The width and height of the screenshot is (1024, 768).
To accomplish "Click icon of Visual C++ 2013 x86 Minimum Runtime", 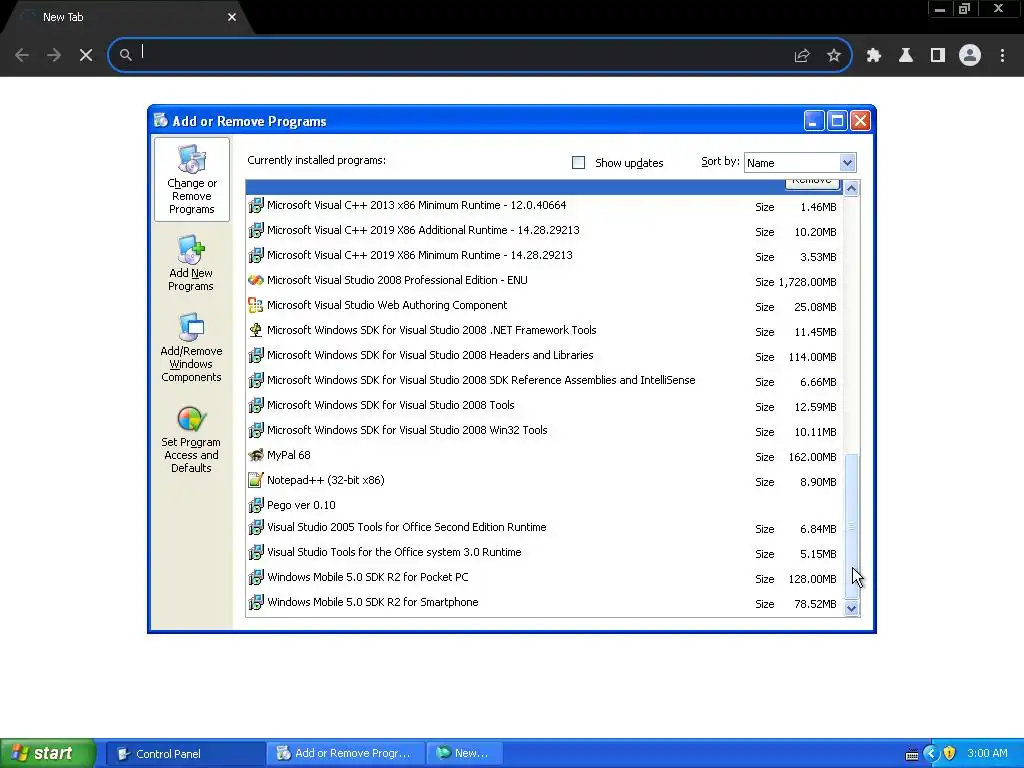I will pos(256,206).
